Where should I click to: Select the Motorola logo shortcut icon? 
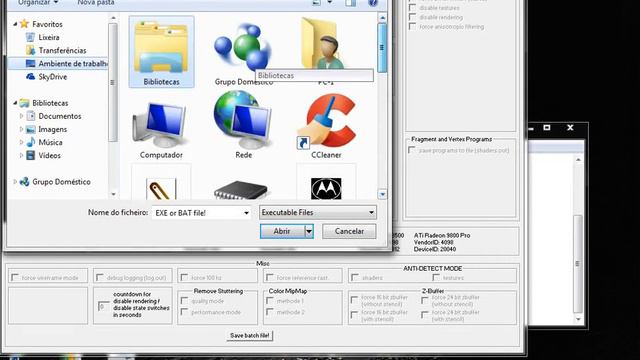[x=326, y=189]
